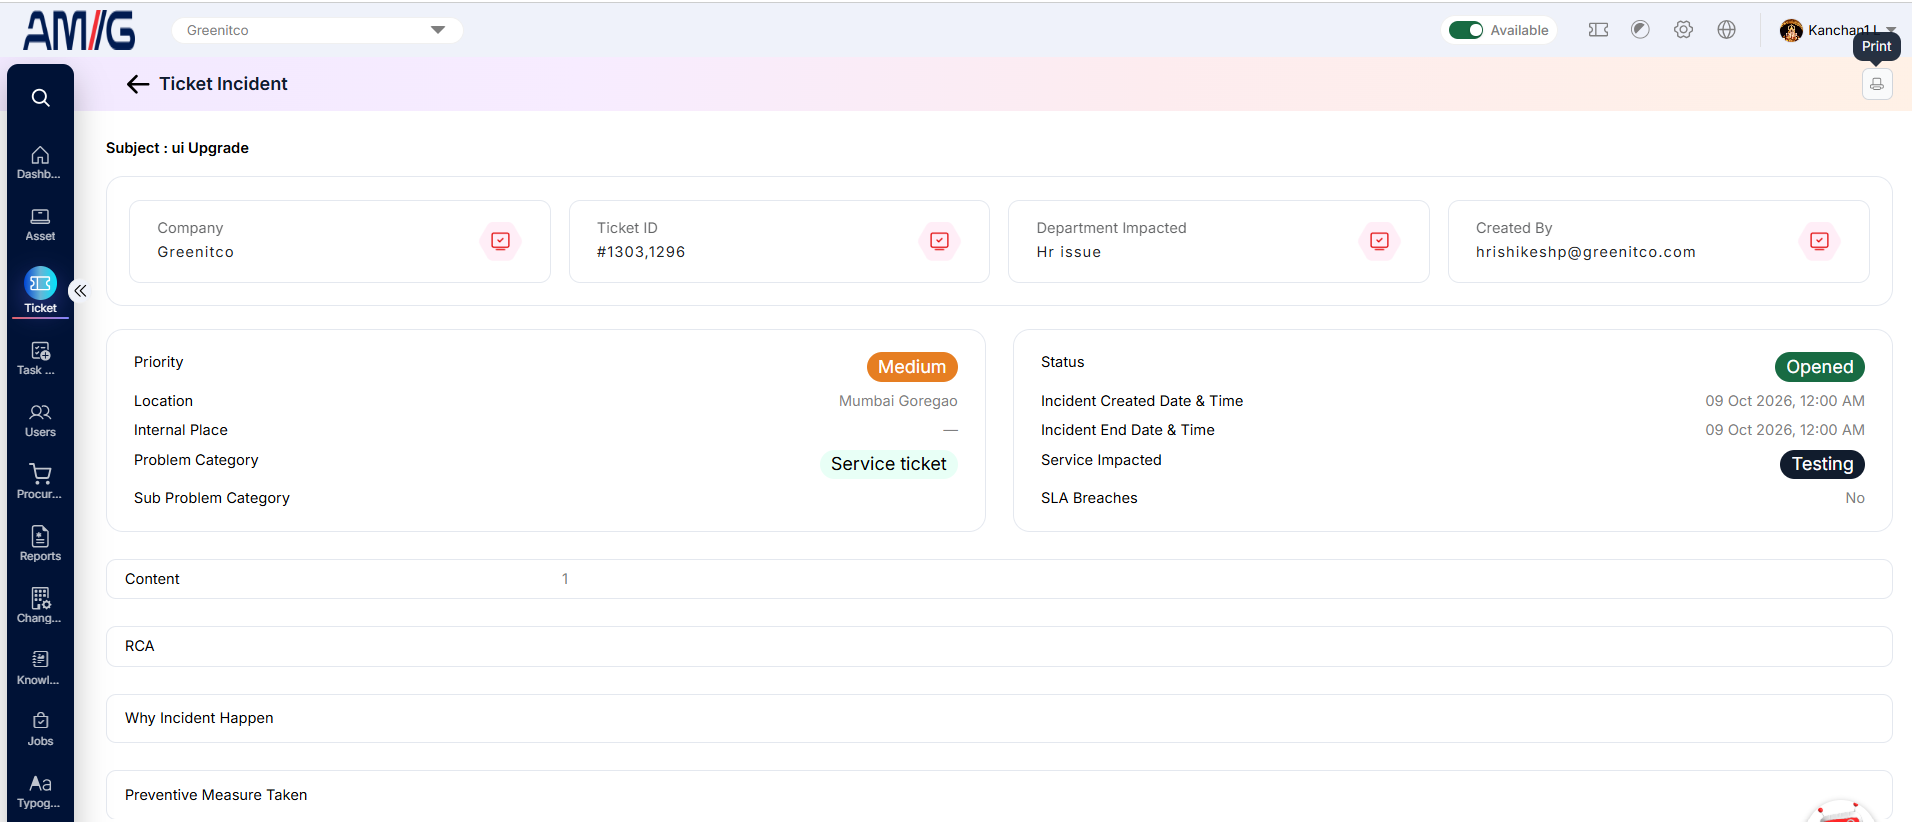Select the Why Incident Happen row

(999, 718)
